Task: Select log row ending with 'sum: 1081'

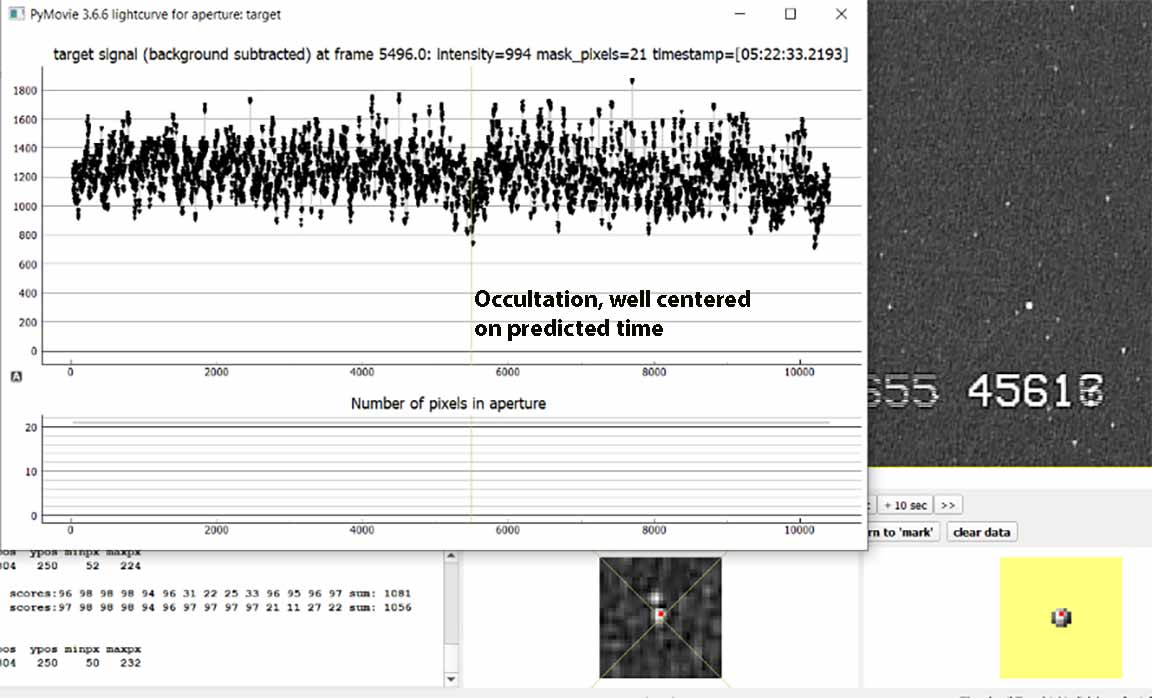Action: point(210,593)
